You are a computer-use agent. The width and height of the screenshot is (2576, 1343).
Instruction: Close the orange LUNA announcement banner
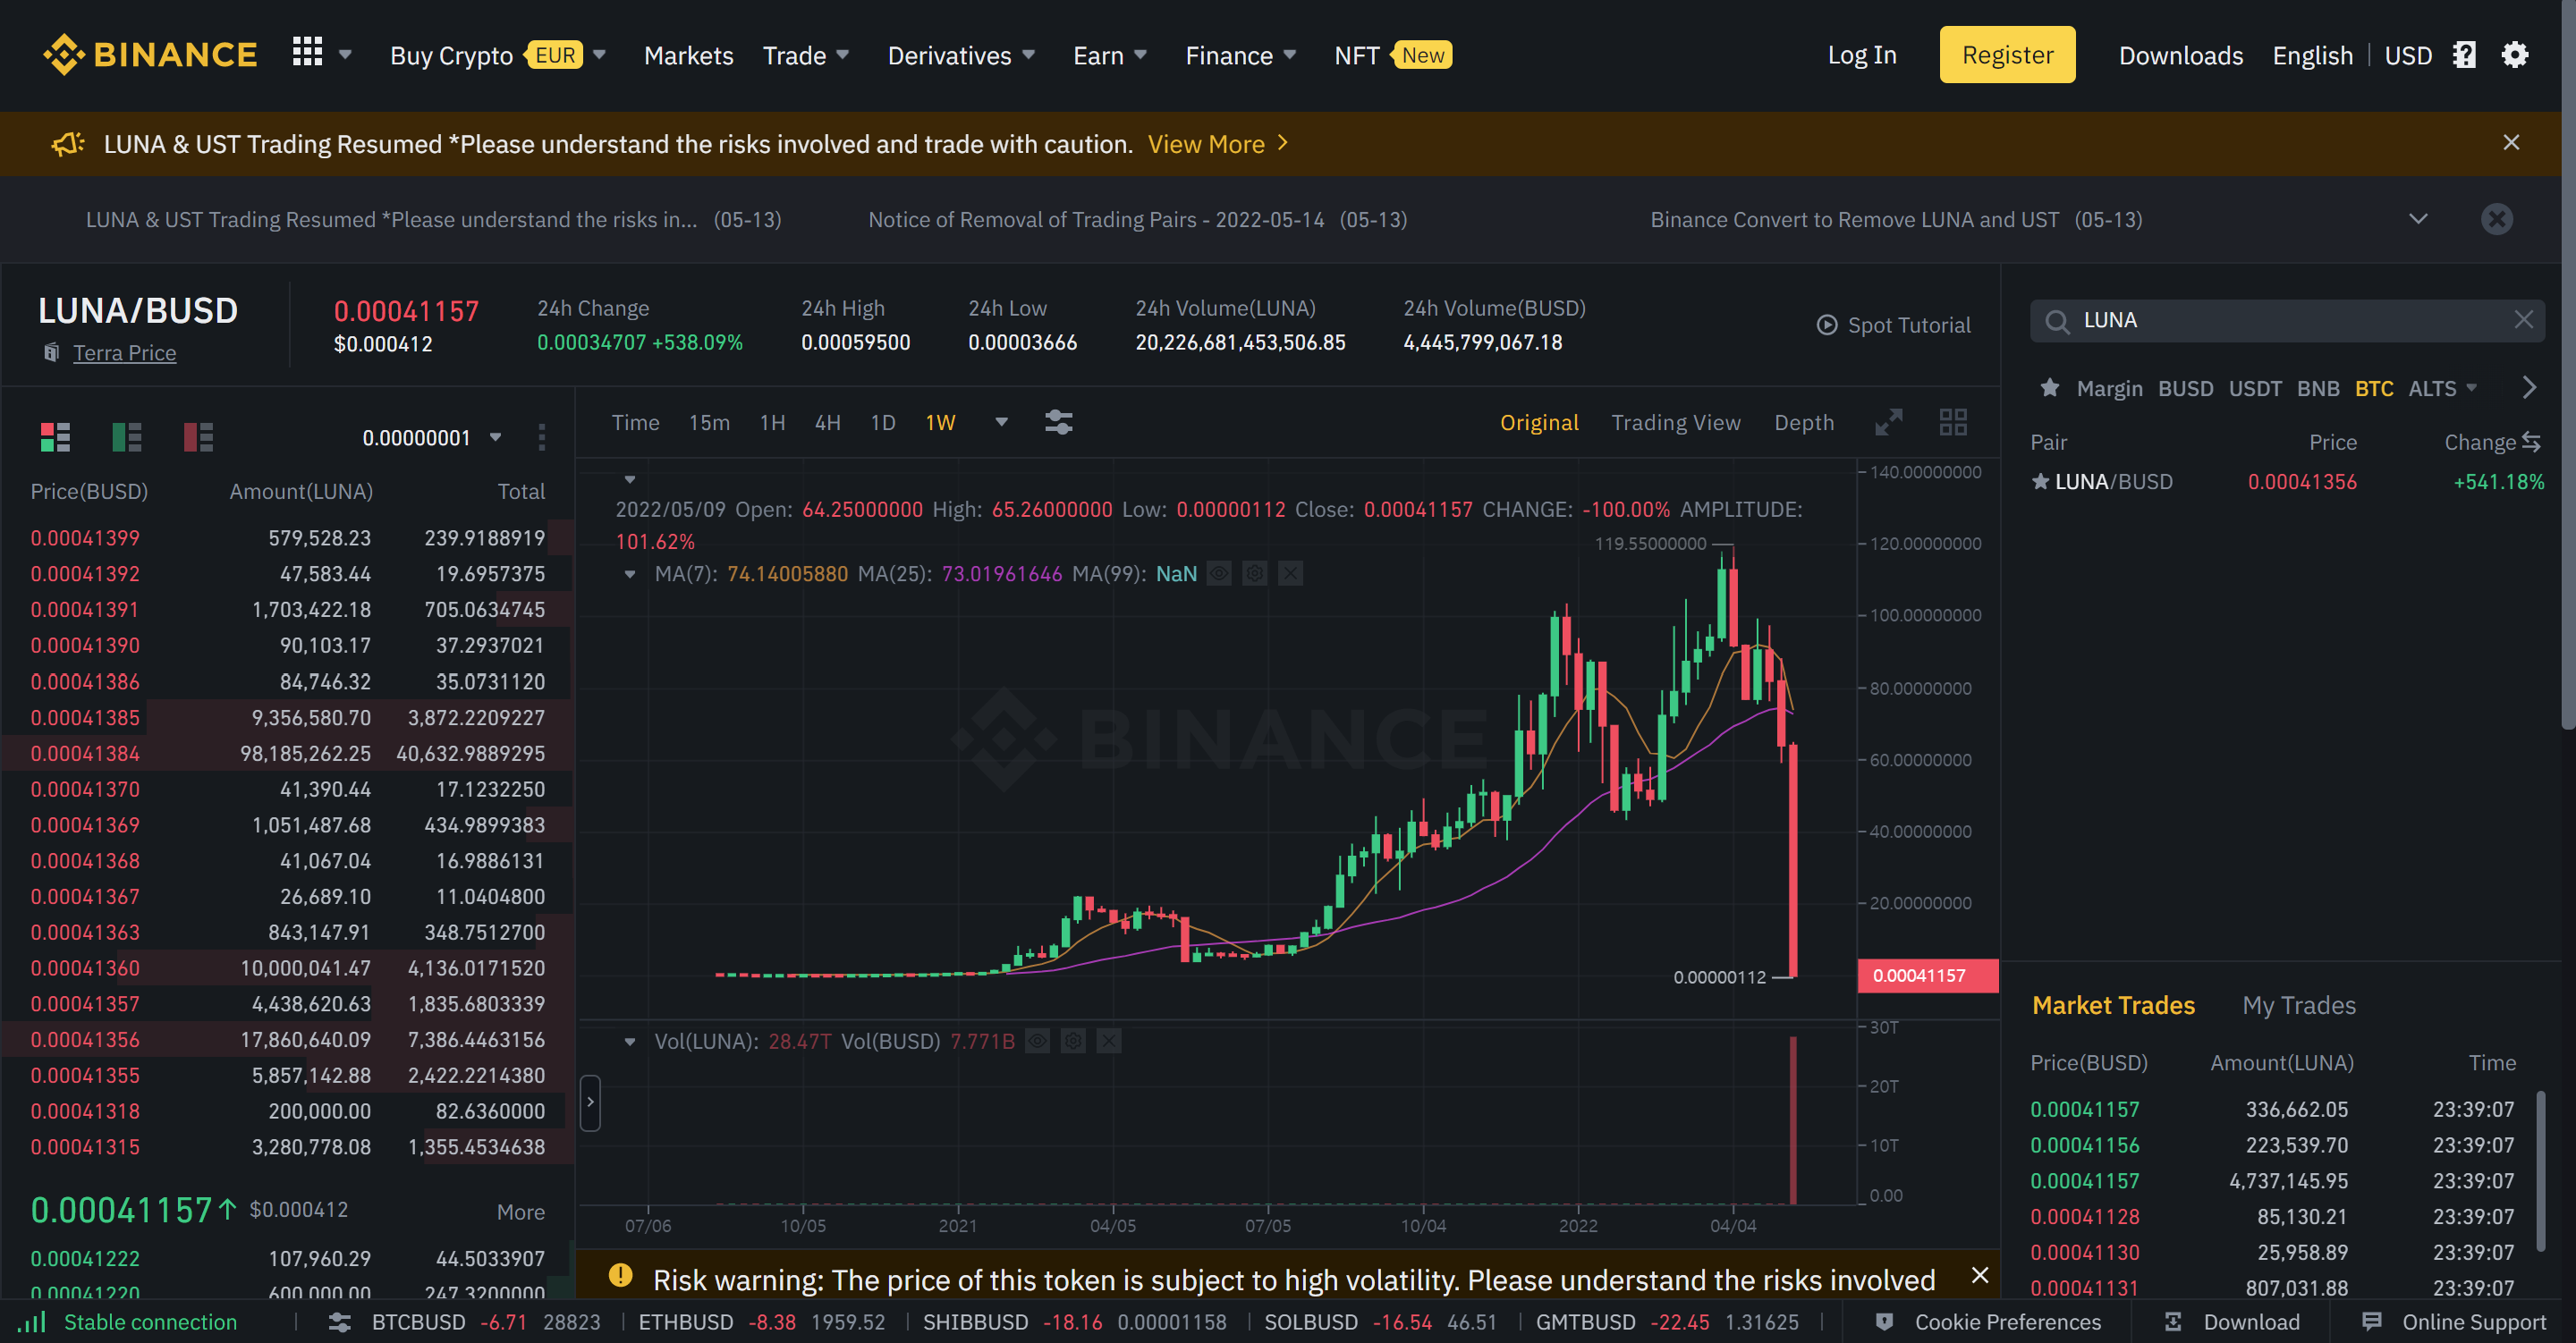click(2511, 143)
